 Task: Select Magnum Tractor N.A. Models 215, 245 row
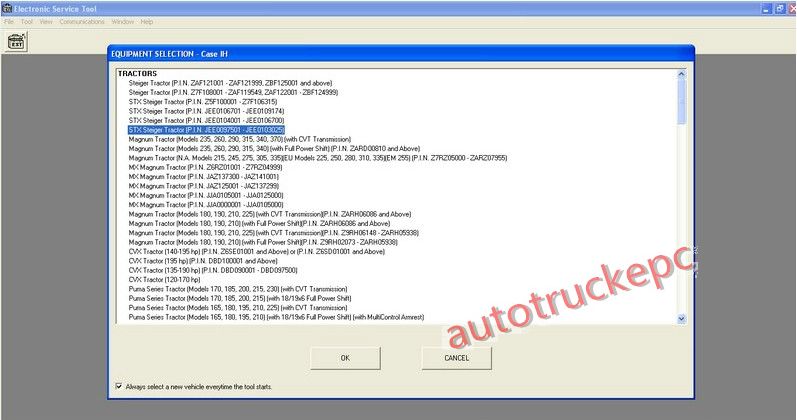(318, 158)
